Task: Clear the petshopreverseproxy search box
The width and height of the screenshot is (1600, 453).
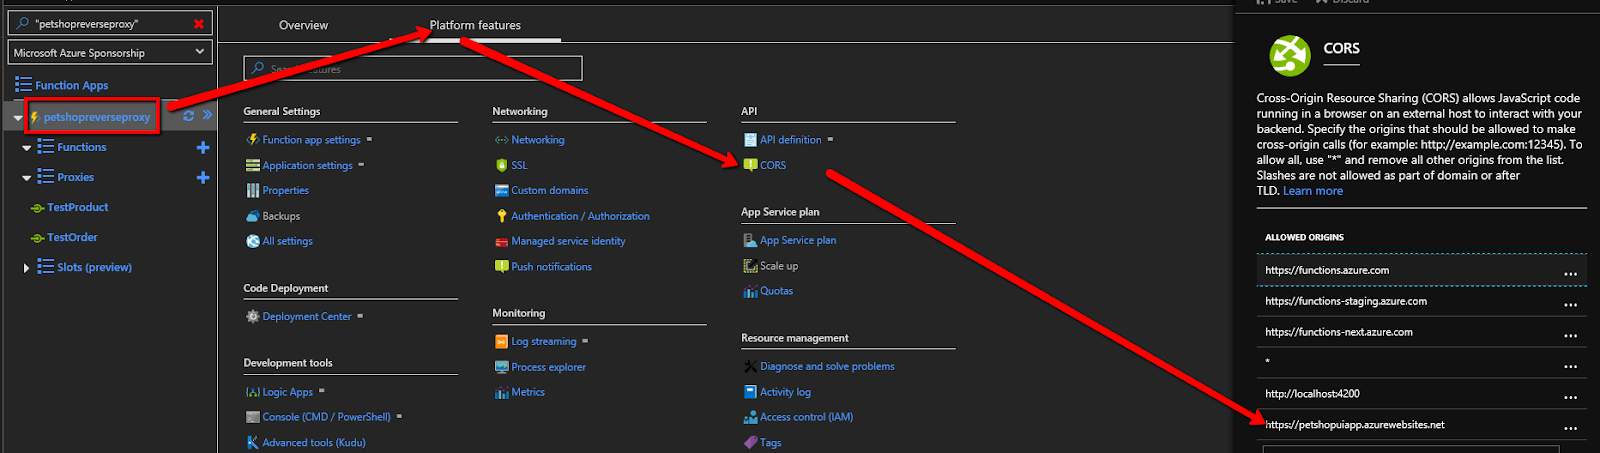Action: (199, 23)
